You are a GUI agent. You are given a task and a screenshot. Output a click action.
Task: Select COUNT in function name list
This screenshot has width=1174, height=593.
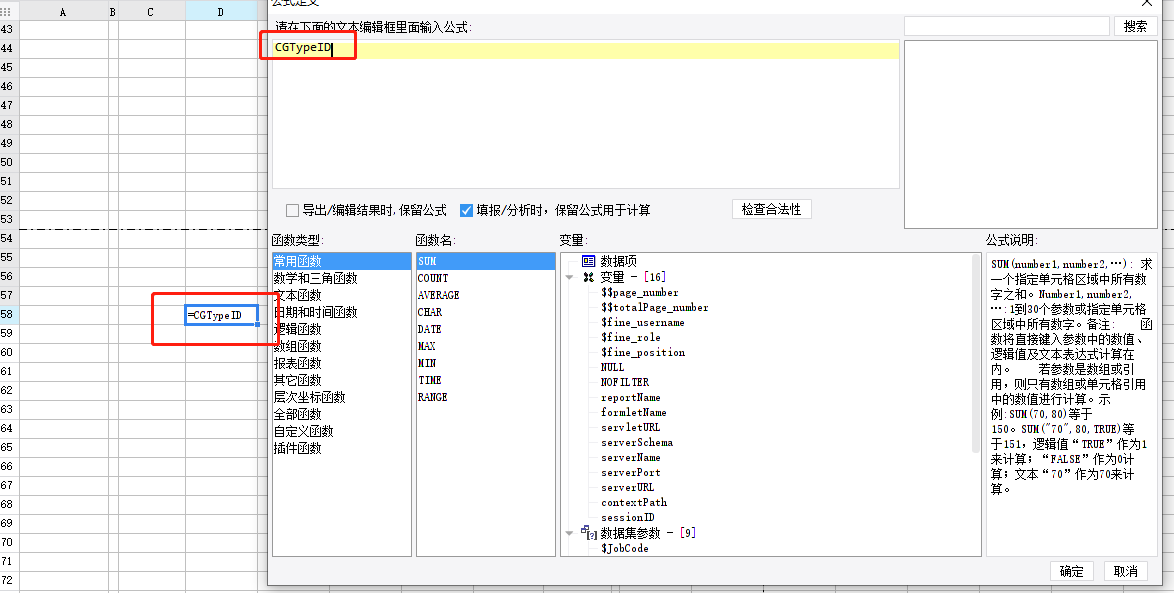point(486,279)
